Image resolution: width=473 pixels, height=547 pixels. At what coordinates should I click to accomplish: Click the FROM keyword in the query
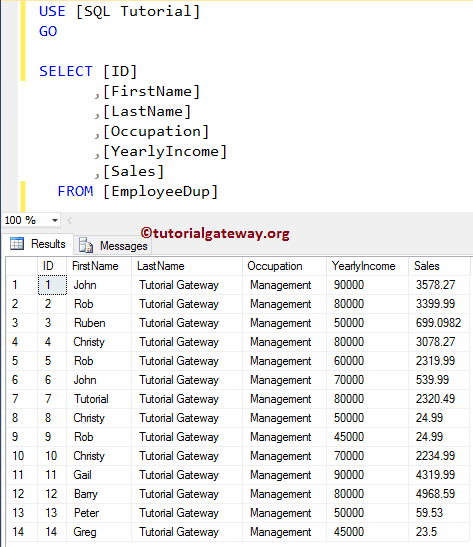pos(75,191)
